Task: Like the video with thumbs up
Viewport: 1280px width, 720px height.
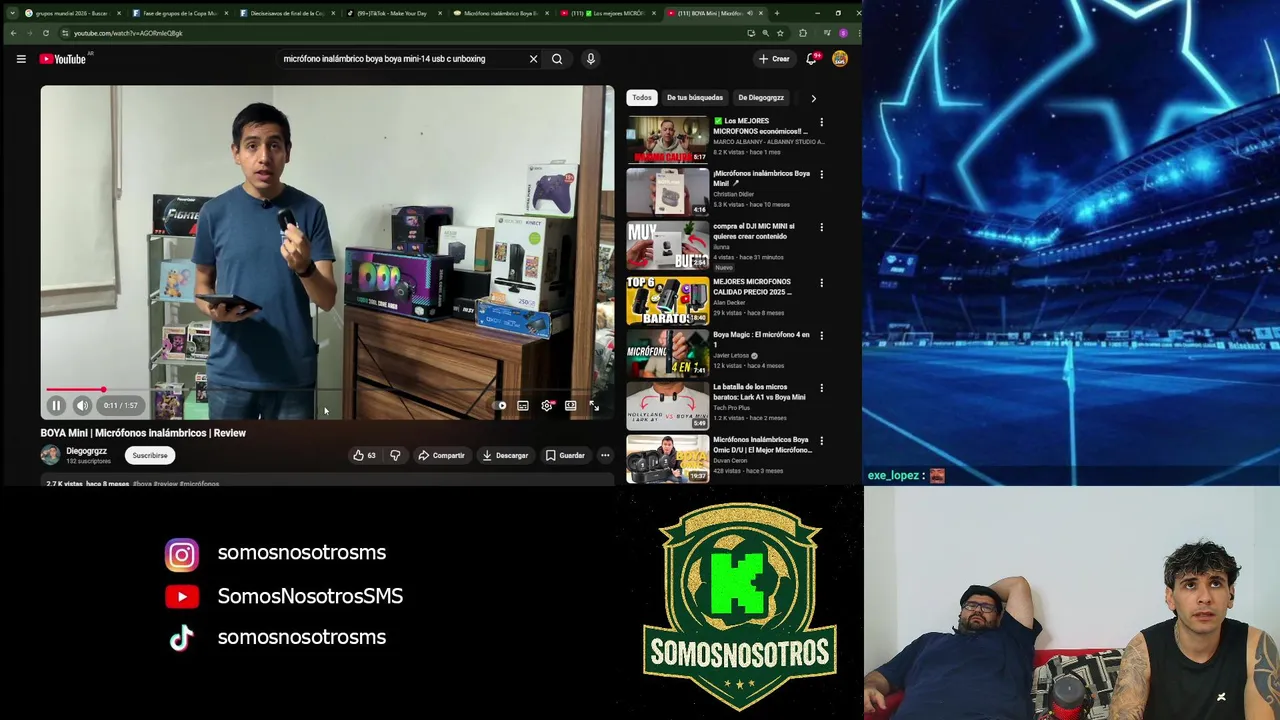Action: coord(364,456)
